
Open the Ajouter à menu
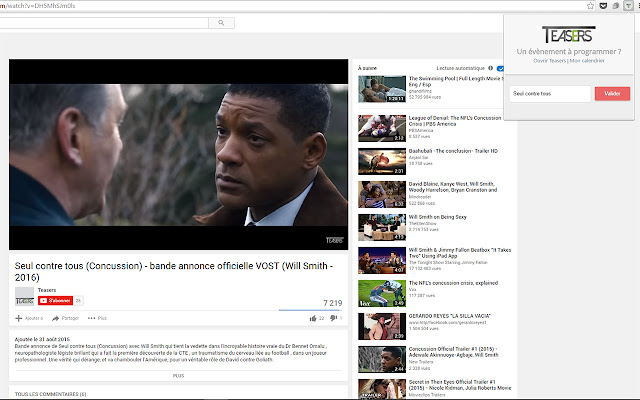click(29, 318)
